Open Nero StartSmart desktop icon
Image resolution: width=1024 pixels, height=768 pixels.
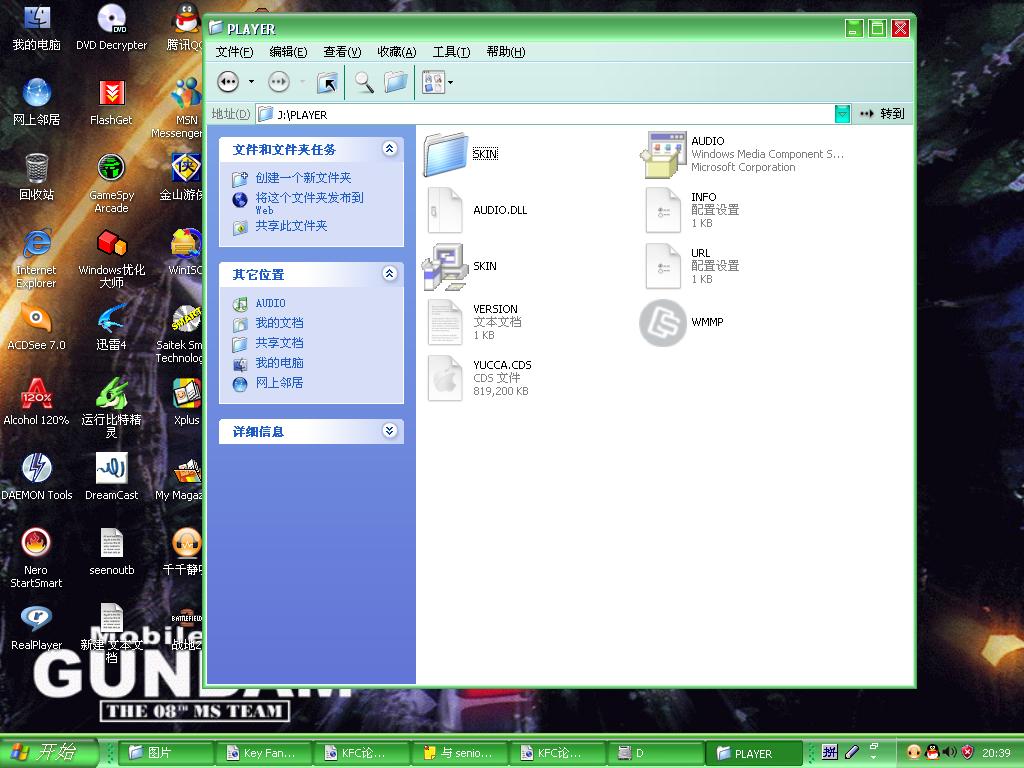[x=37, y=558]
